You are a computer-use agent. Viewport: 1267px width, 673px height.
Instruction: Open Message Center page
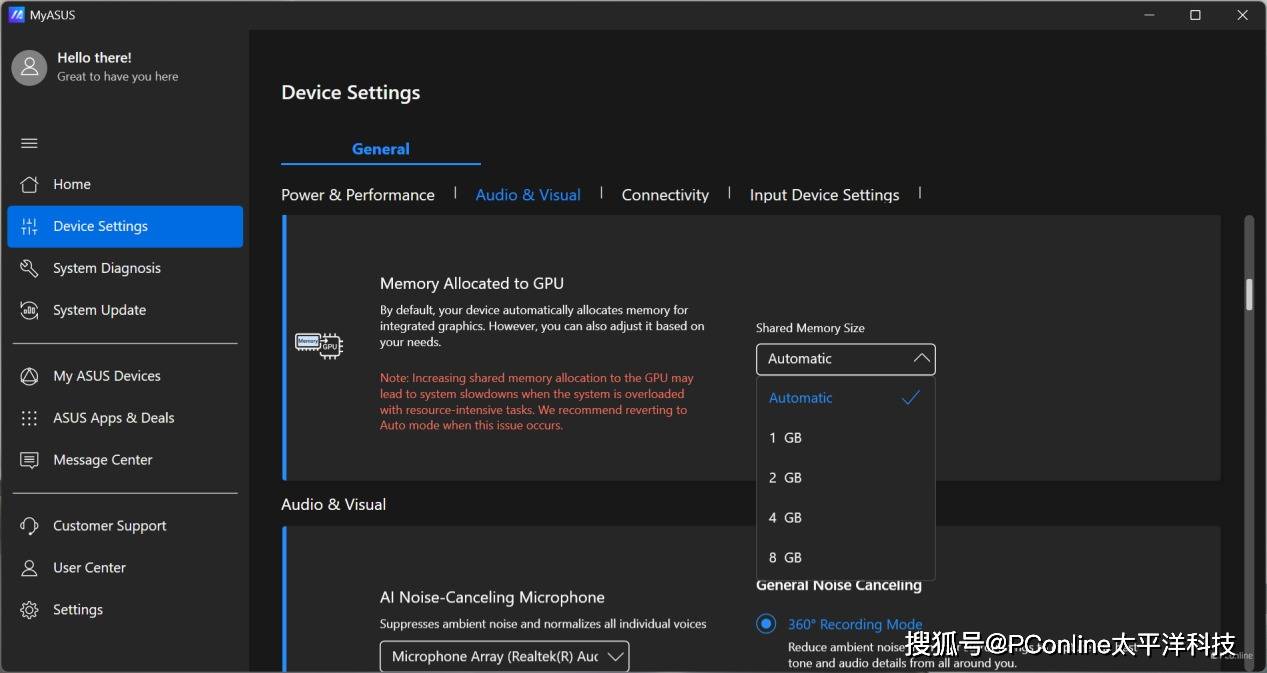(x=125, y=460)
